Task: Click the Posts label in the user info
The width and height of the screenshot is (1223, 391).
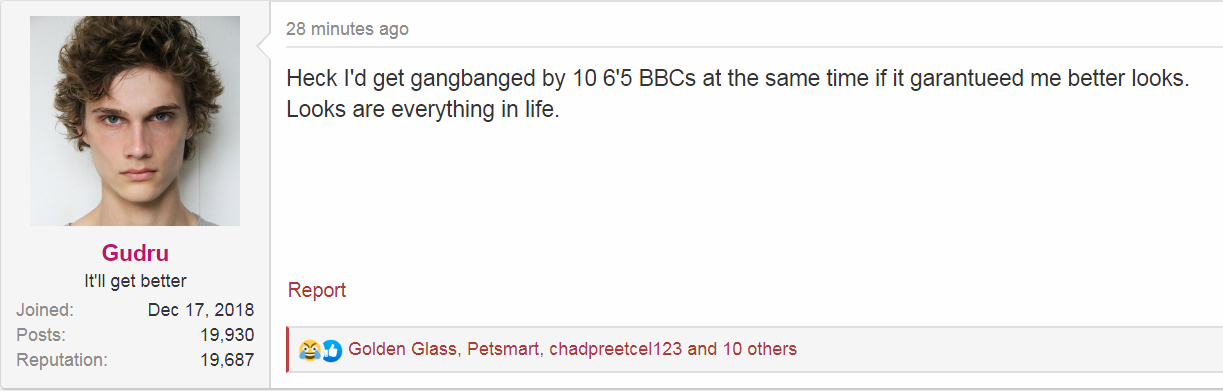Action: 41,335
